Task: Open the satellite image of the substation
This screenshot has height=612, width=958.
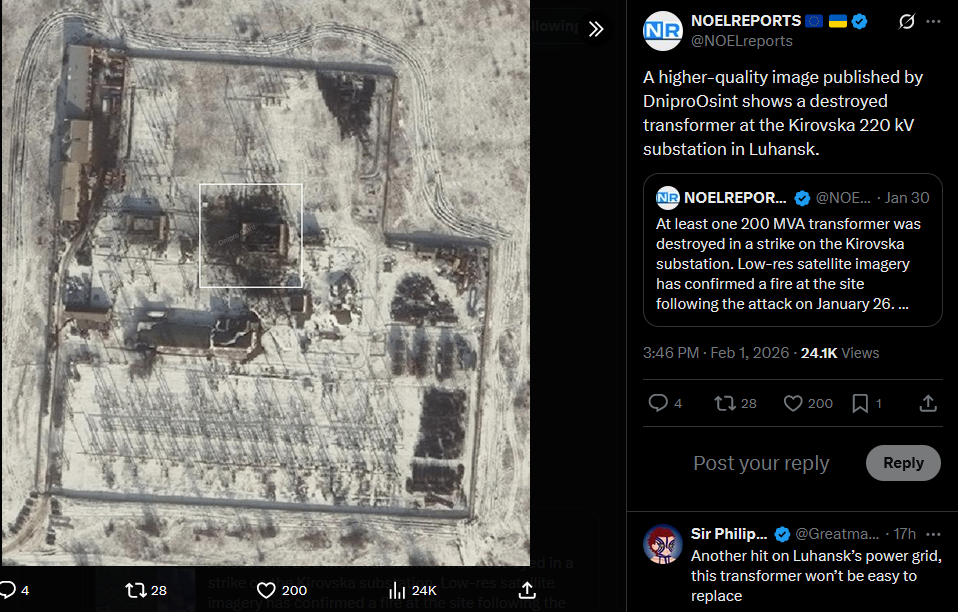Action: (265, 283)
